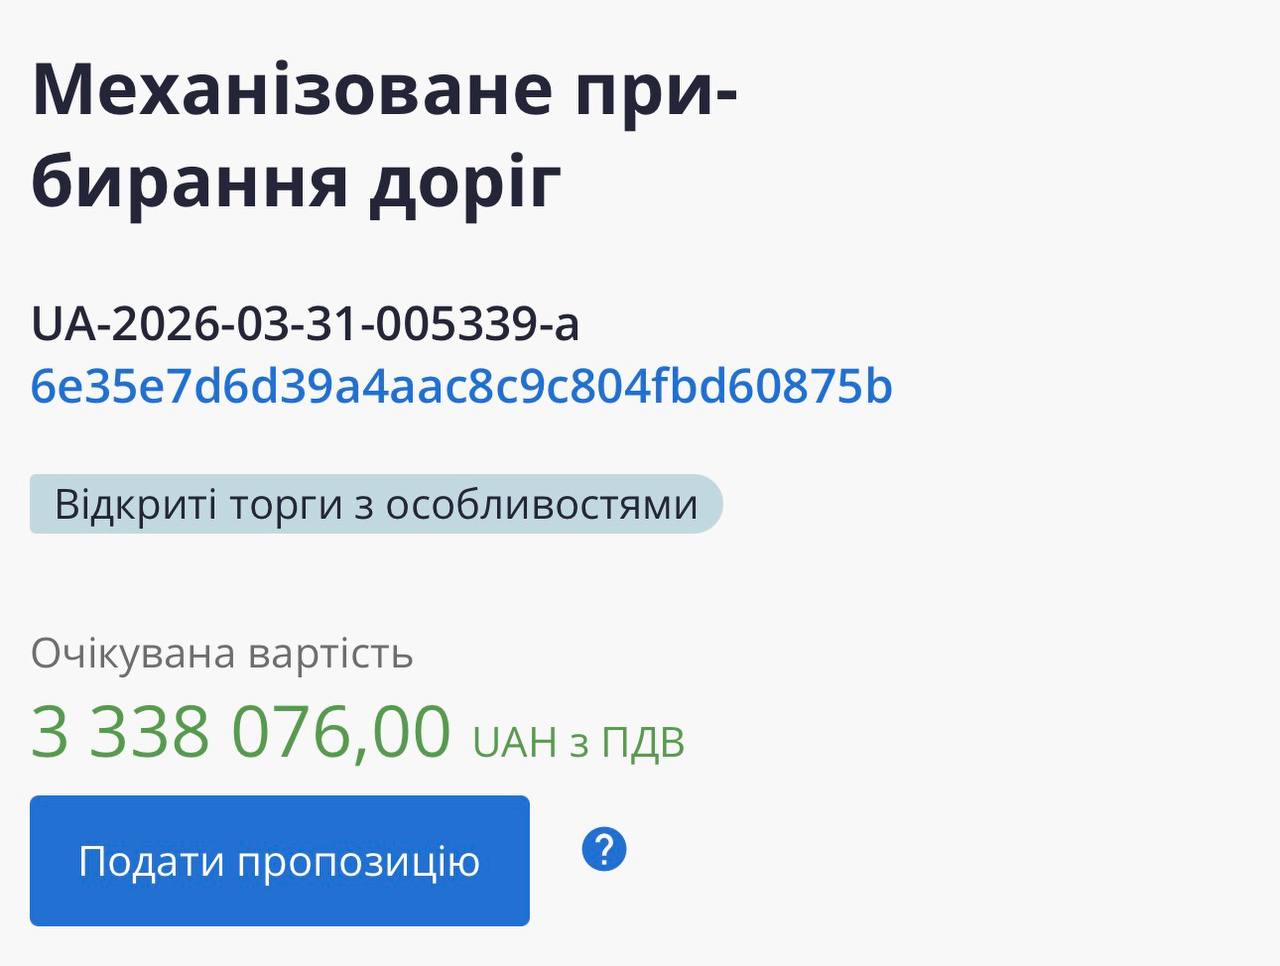Click the word "пропозицію" on the blue button
The height and width of the screenshot is (966, 1280).
click(x=359, y=862)
